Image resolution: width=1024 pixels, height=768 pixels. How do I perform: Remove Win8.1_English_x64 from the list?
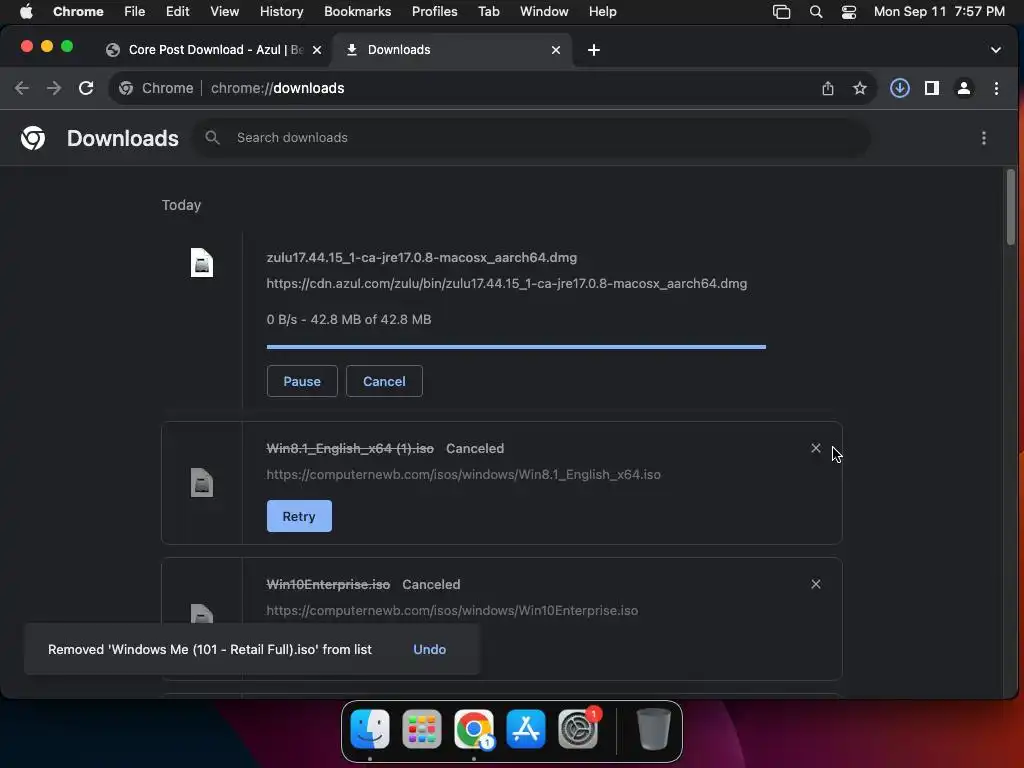coord(816,448)
